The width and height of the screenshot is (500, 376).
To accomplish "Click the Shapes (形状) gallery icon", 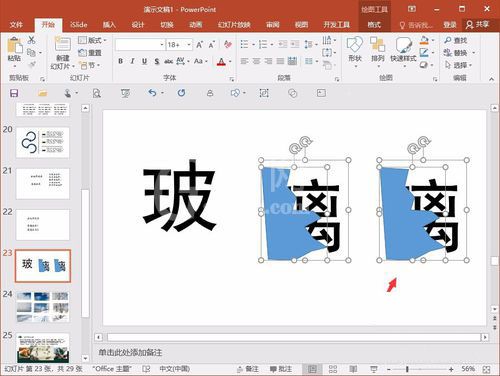I will [355, 45].
